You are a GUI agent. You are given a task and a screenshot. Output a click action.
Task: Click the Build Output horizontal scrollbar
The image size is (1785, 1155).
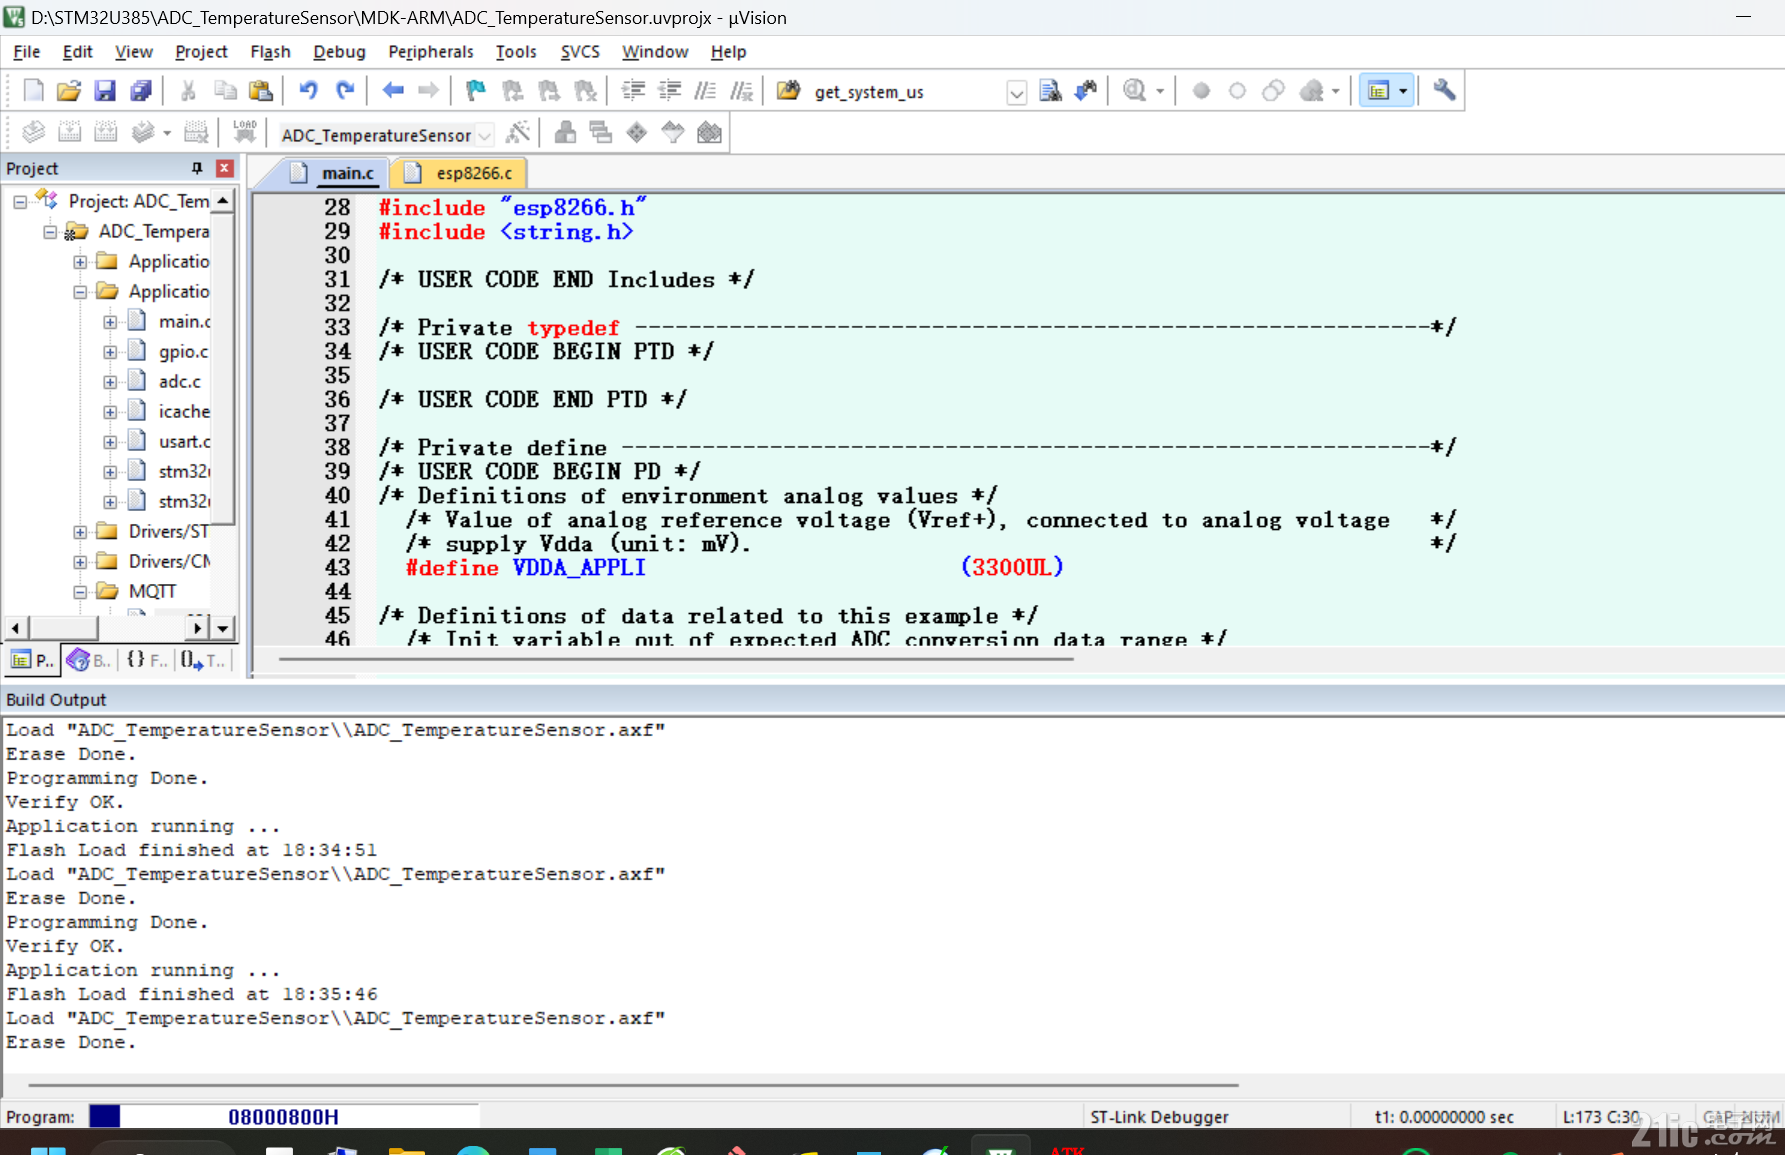(x=634, y=1084)
